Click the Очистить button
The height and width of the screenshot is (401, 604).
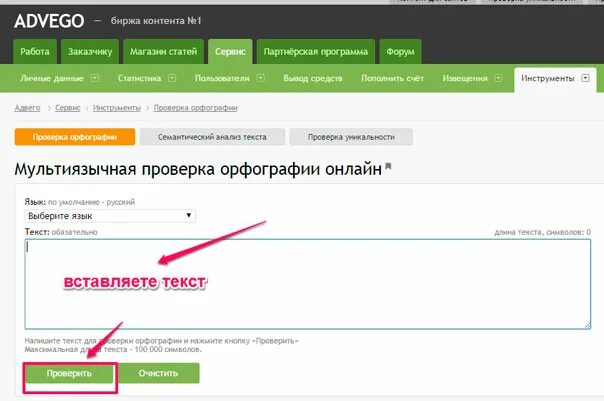click(158, 373)
